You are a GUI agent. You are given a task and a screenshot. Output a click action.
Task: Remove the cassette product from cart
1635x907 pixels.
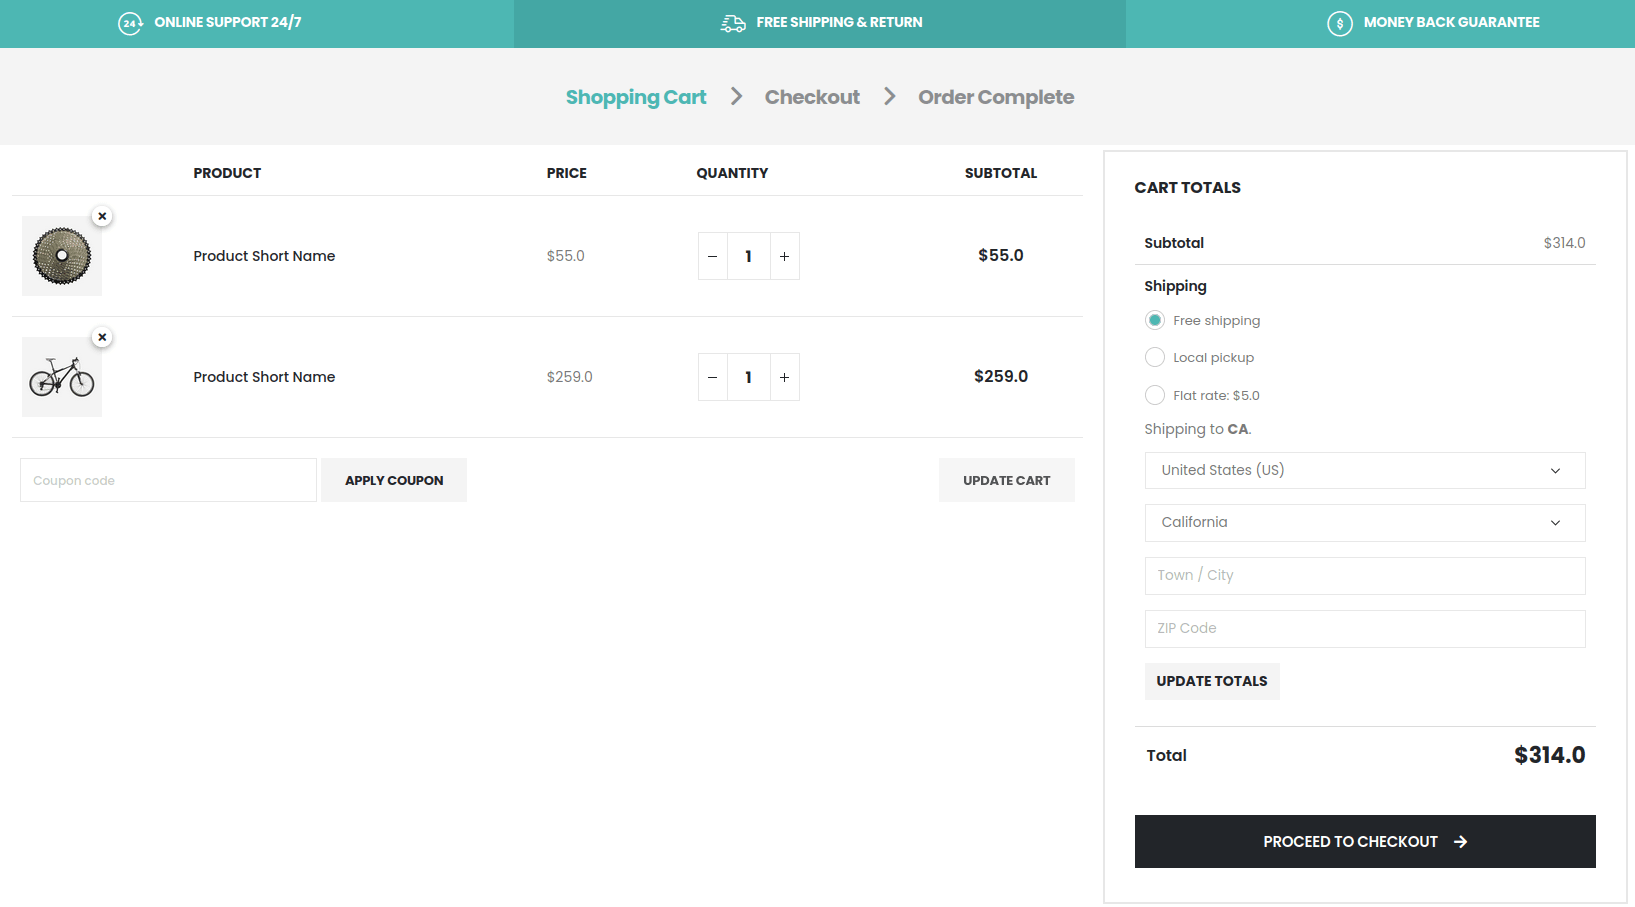point(102,216)
